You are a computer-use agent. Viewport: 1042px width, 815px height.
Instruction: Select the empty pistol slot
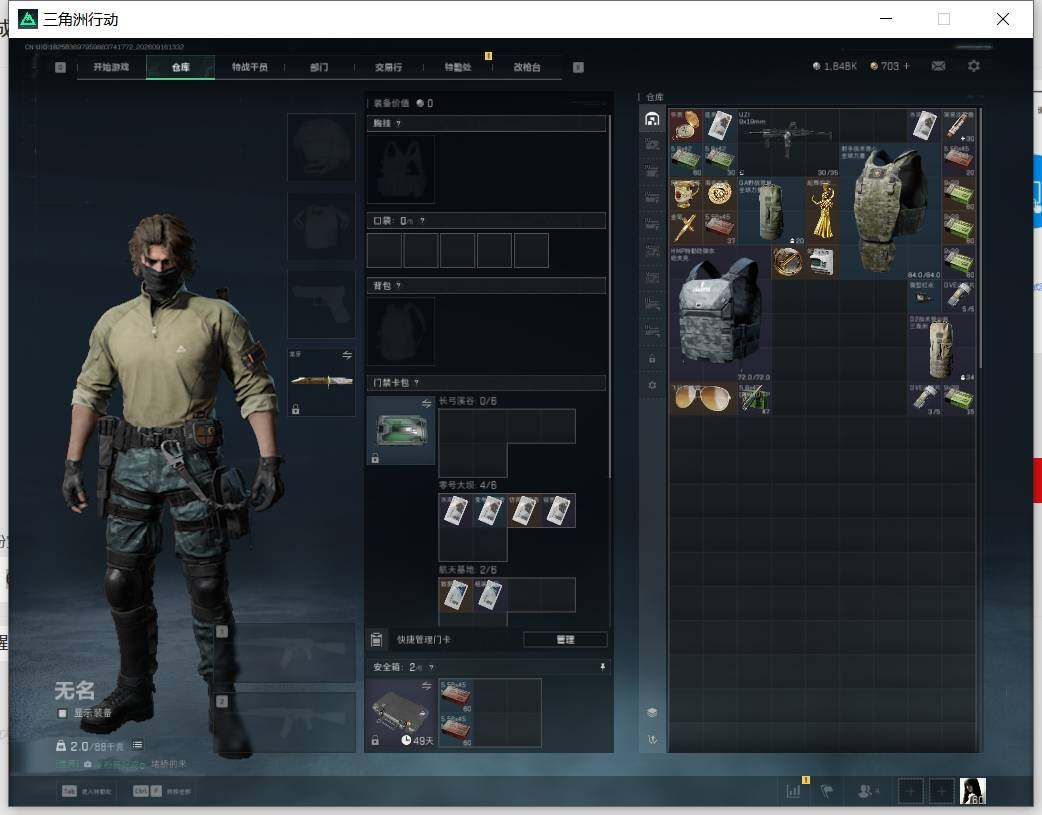[x=321, y=304]
